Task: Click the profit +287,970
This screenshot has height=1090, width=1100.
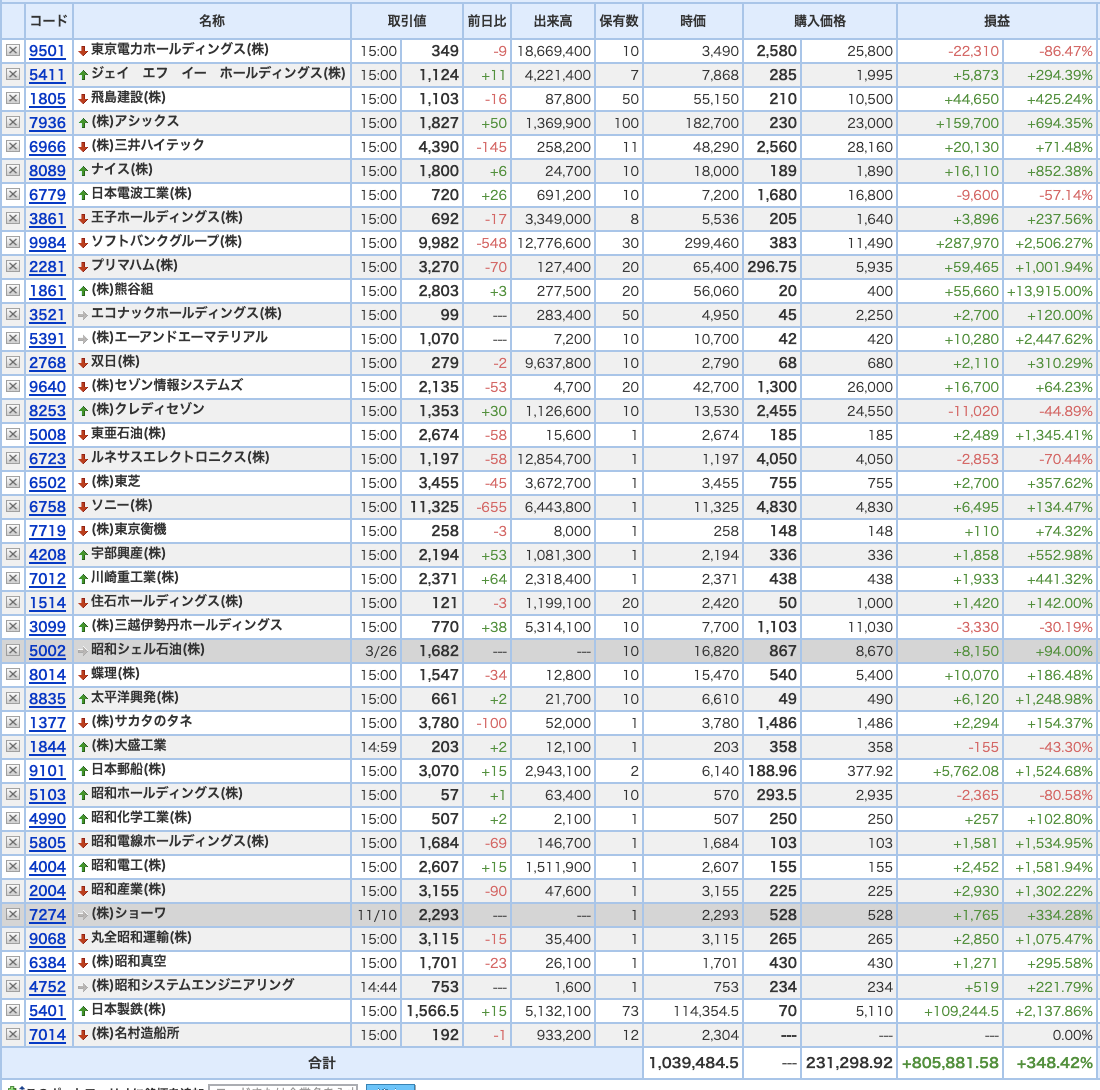Action: pyautogui.click(x=967, y=243)
